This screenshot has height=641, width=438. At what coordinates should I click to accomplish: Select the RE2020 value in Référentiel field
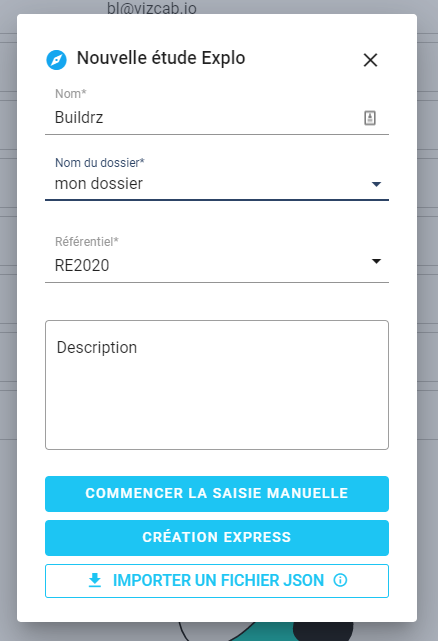click(82, 266)
